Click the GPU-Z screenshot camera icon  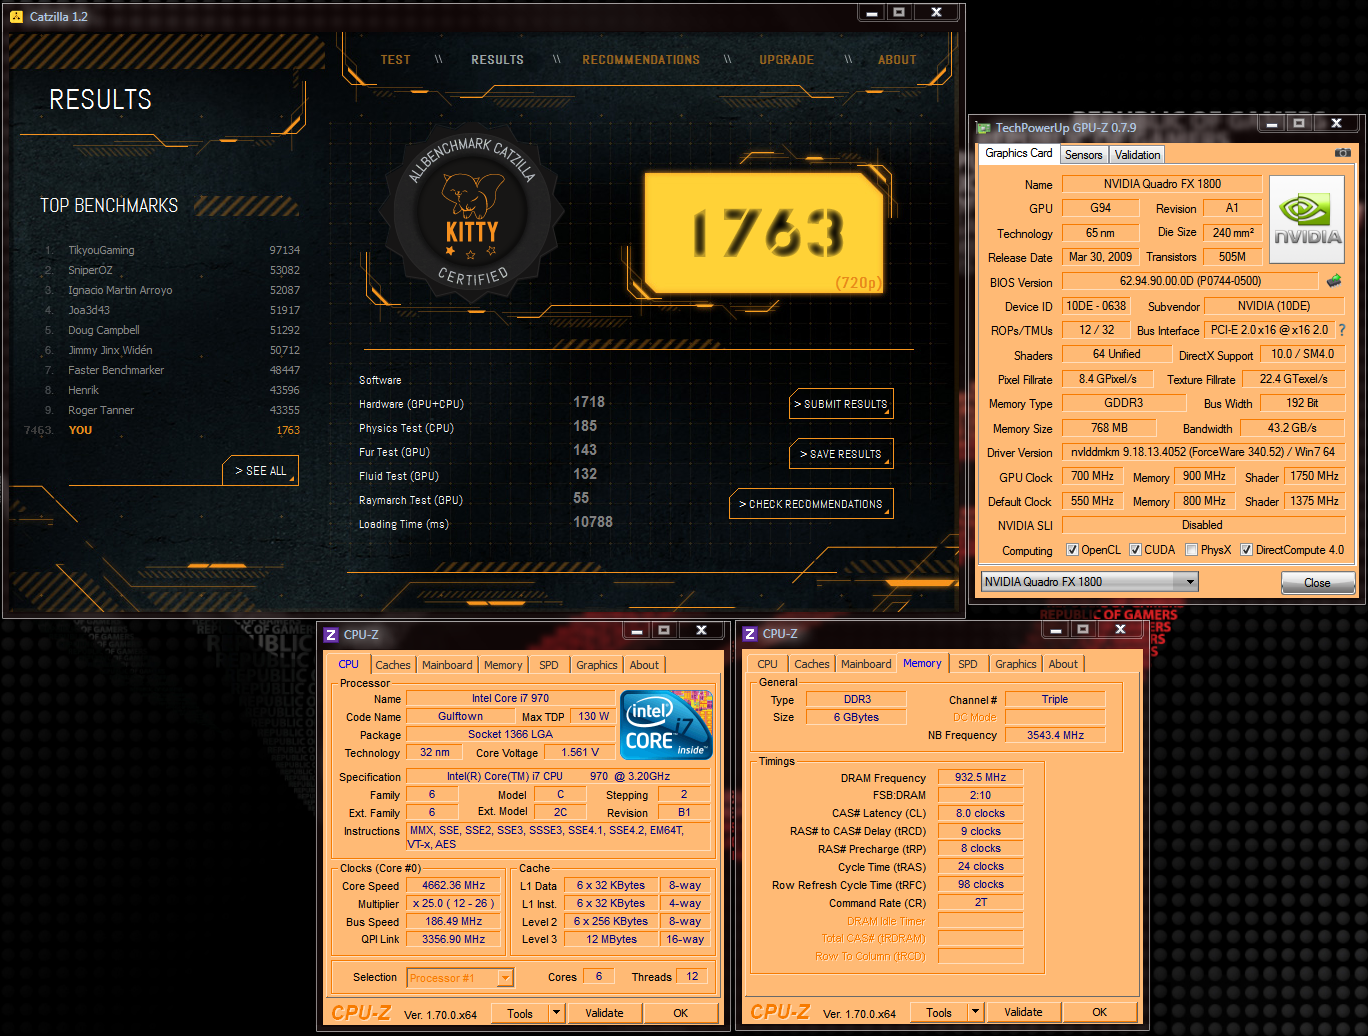pyautogui.click(x=1343, y=153)
